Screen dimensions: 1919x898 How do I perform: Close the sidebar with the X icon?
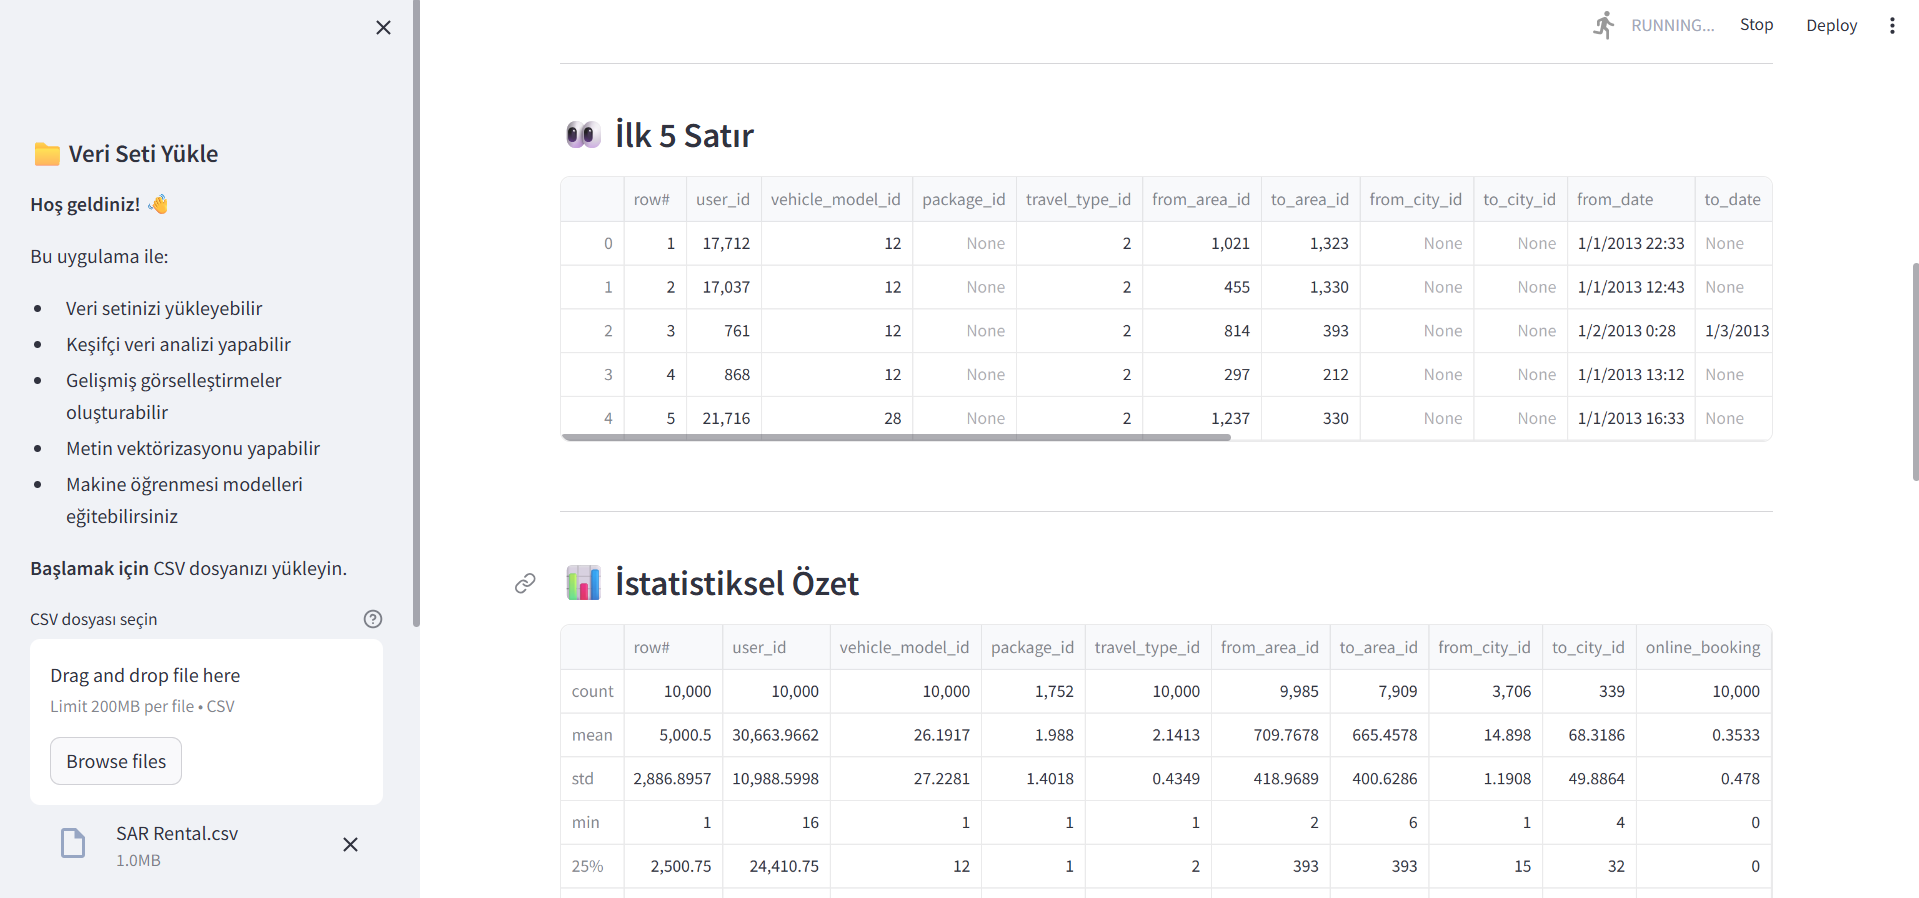pos(383,28)
